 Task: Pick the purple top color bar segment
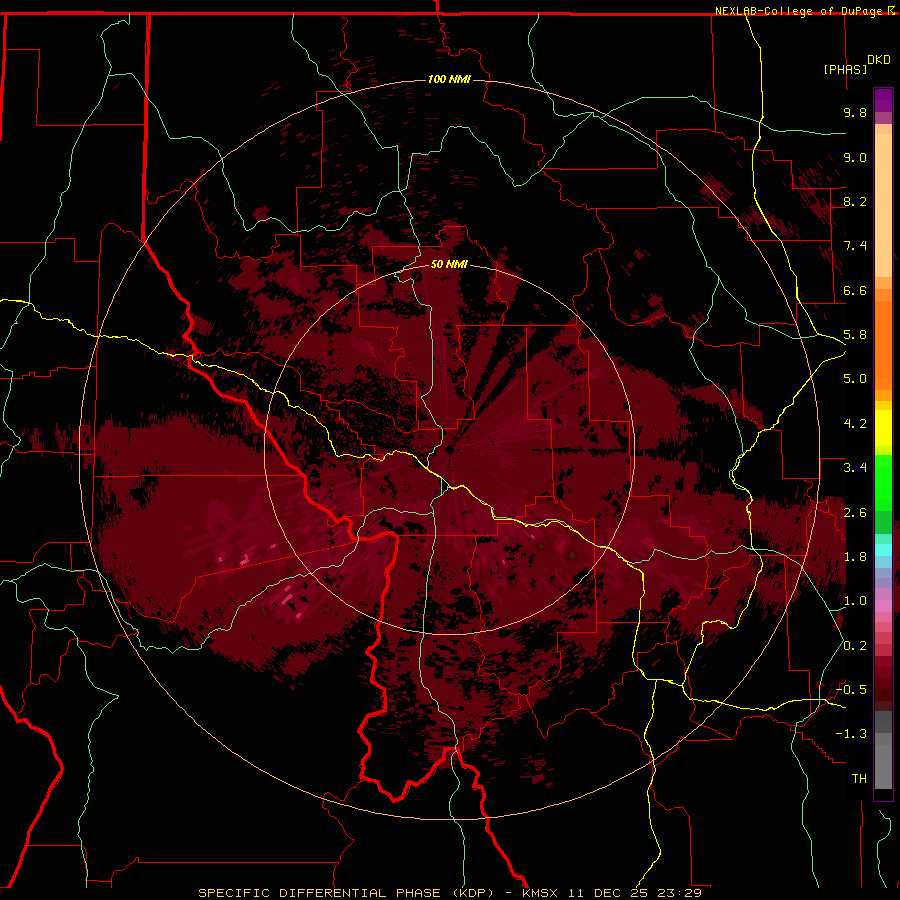(x=883, y=100)
